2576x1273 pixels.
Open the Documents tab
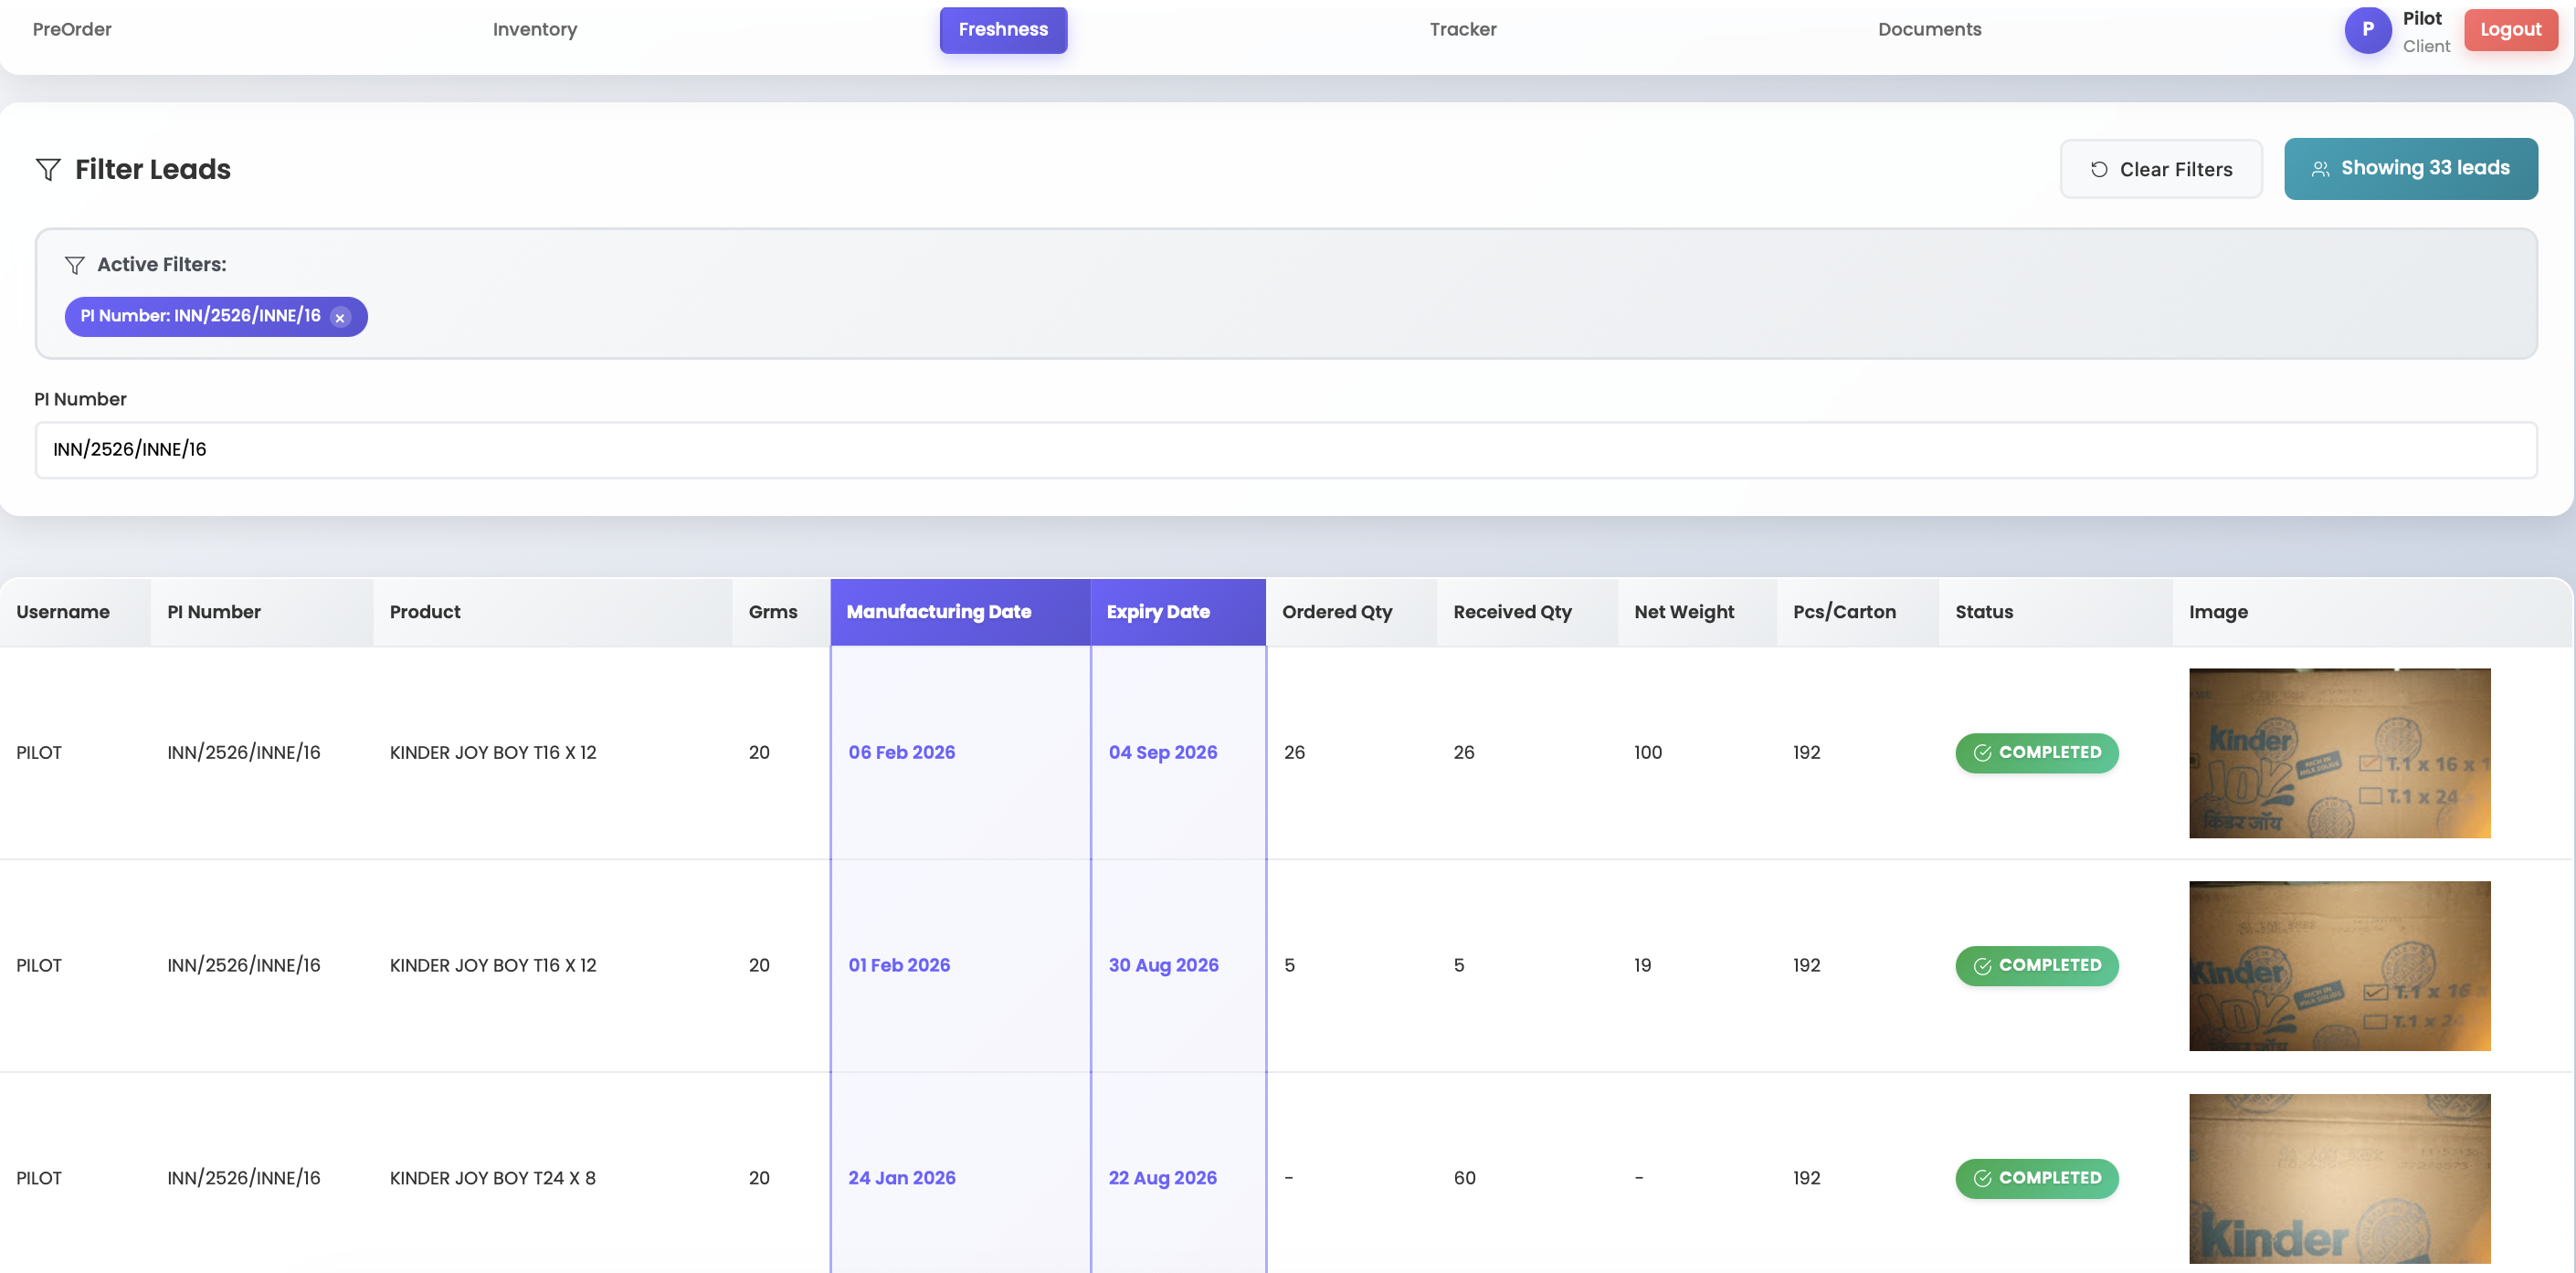click(x=1928, y=30)
